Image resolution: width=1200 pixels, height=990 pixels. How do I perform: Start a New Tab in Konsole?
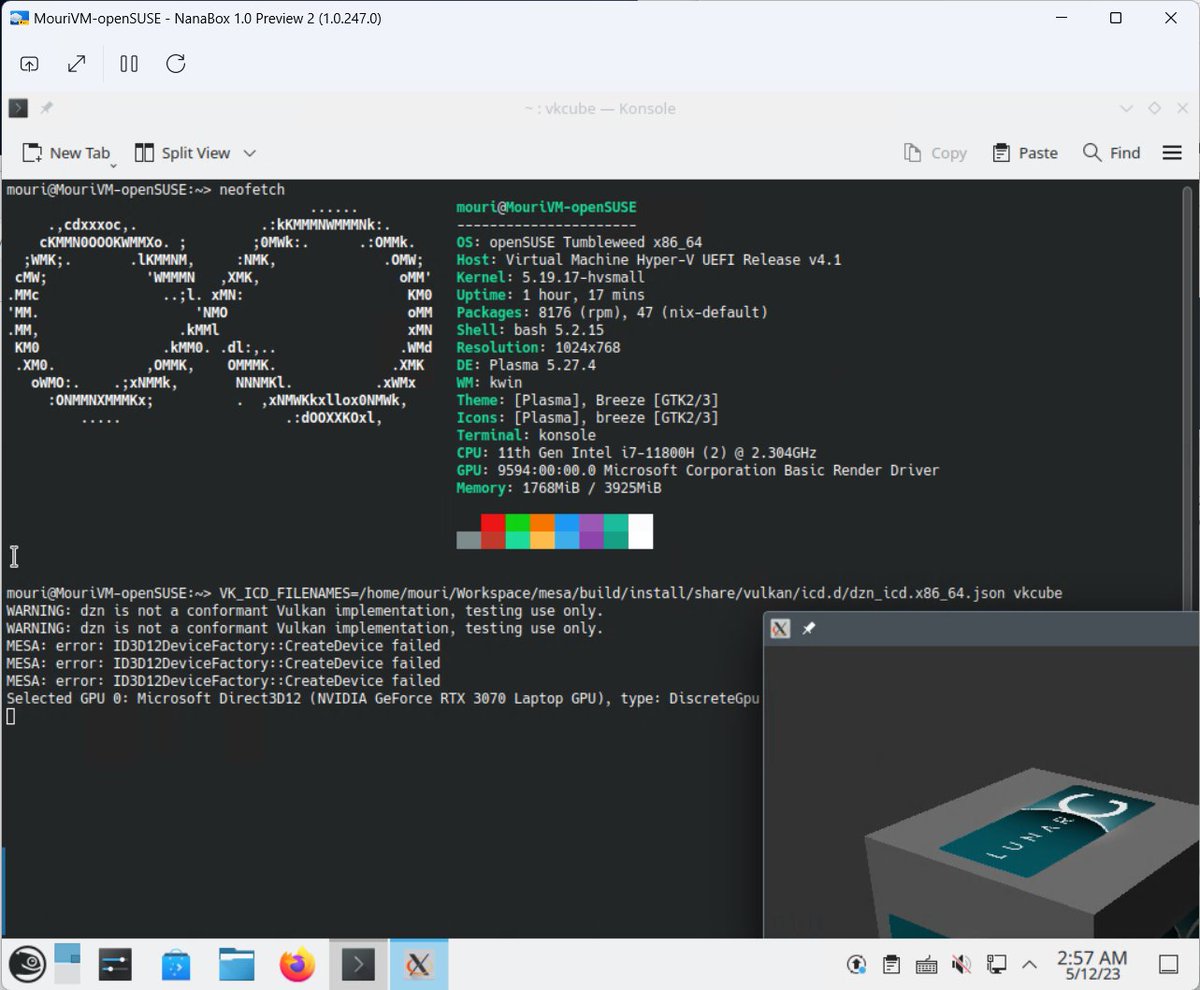pos(66,152)
